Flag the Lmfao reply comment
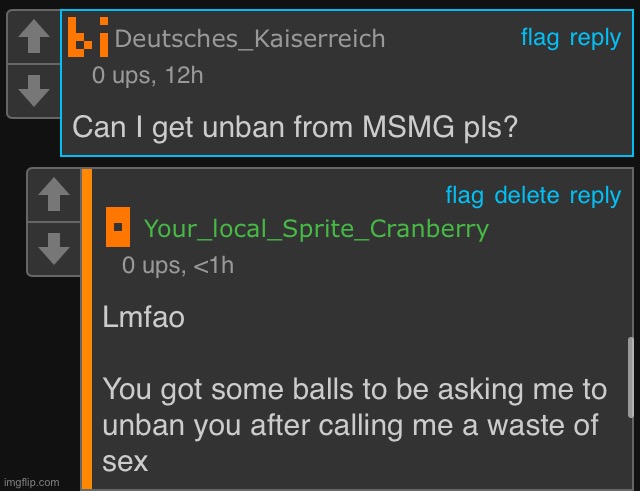The width and height of the screenshot is (640, 491). (464, 196)
